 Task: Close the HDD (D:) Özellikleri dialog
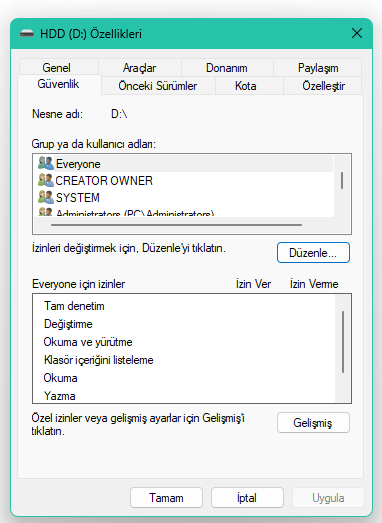(x=357, y=33)
